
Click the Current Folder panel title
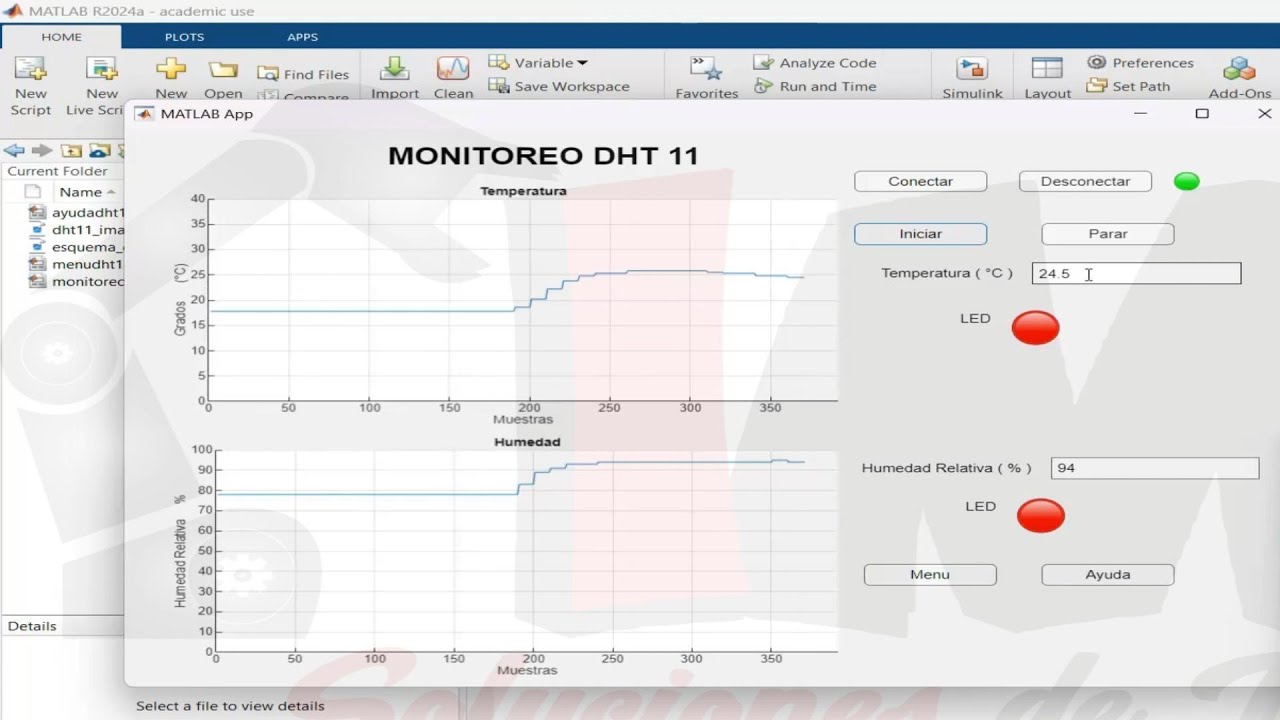[x=57, y=171]
